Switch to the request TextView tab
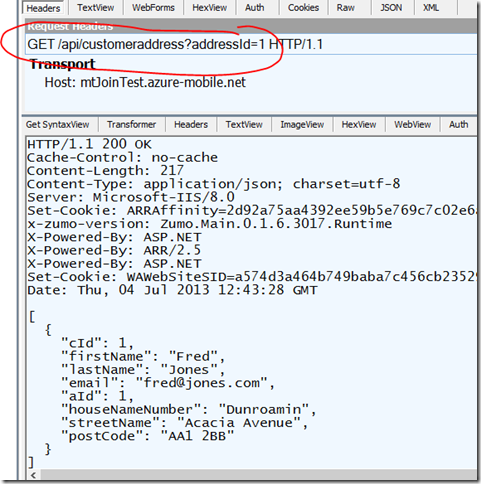481x484 pixels. [96, 8]
